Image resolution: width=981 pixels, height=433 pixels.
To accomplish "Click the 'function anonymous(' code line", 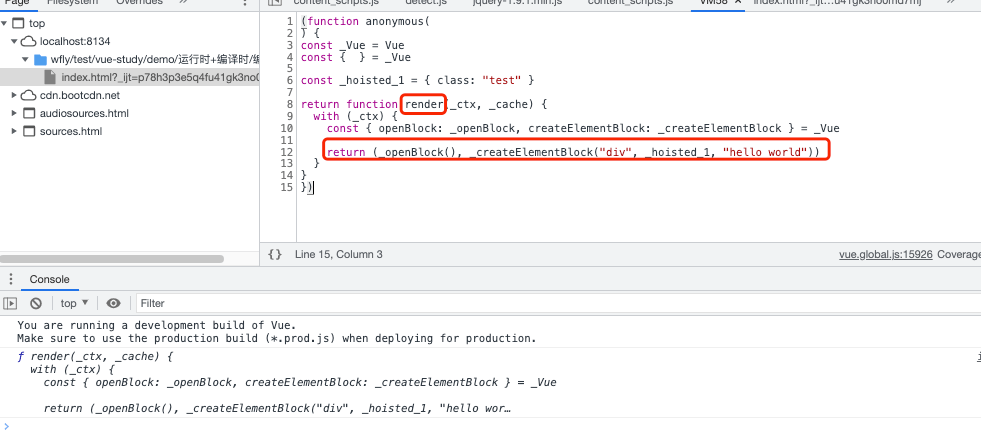I will coord(366,22).
